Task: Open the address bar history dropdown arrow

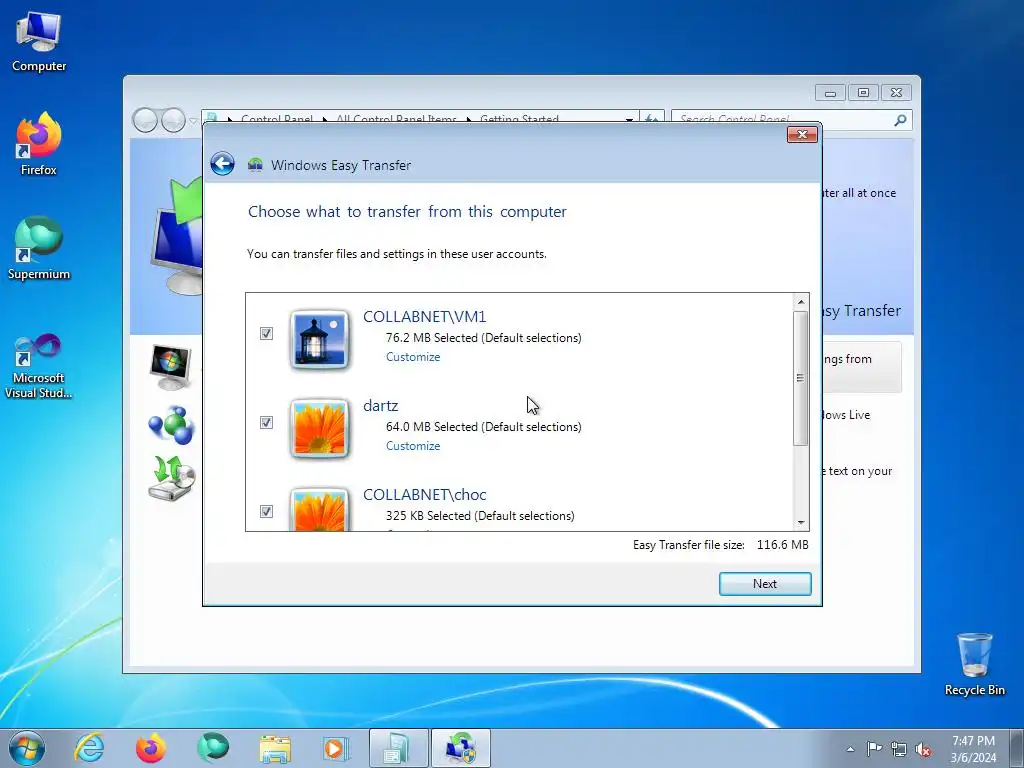Action: coord(629,120)
